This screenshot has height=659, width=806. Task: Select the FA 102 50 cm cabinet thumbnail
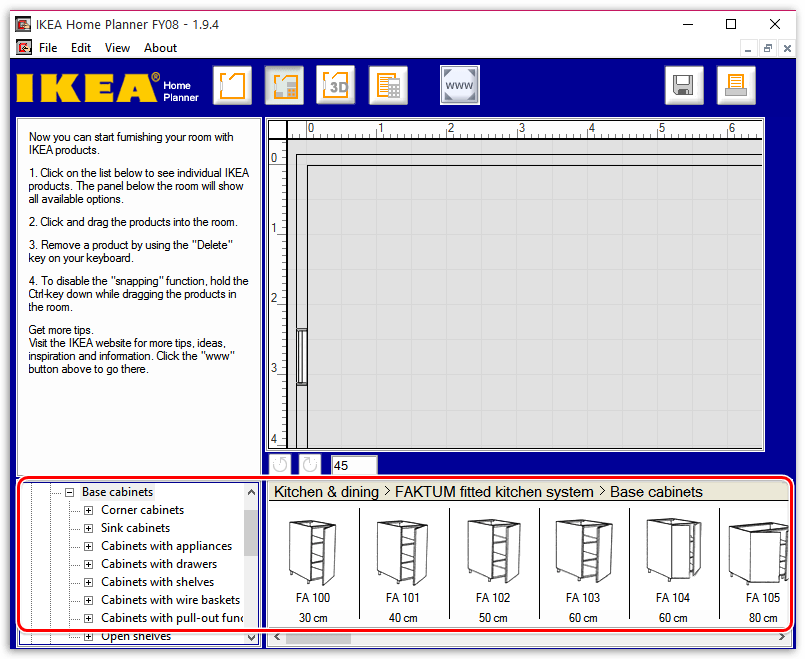click(x=494, y=551)
